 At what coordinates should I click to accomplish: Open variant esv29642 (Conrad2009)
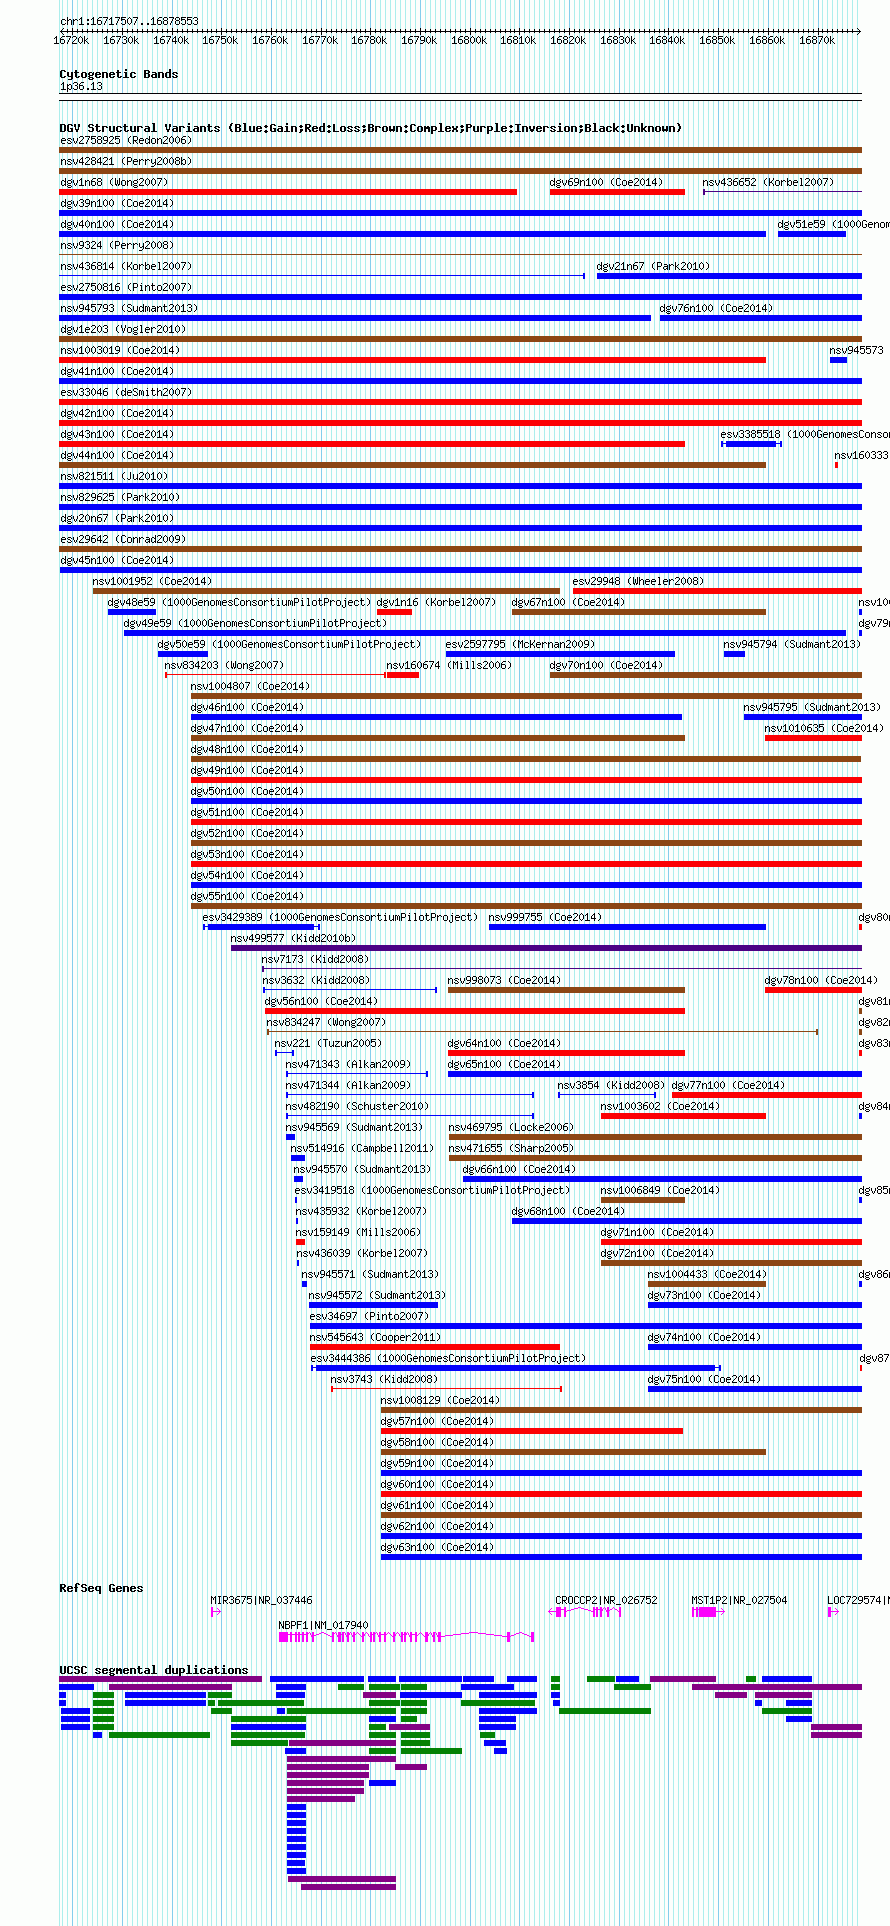123,539
